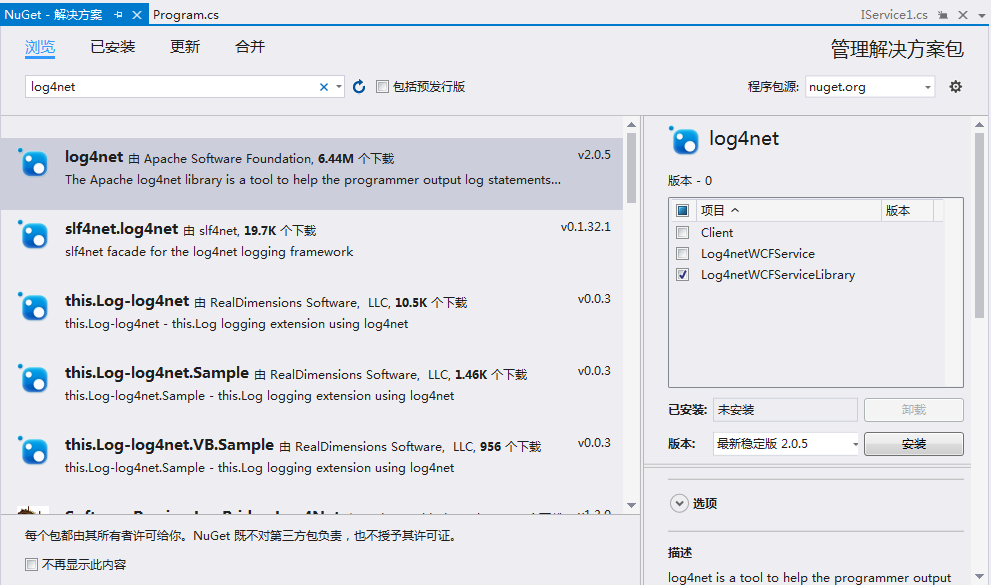Image resolution: width=991 pixels, height=585 pixels.
Task: Select the log4net package row
Action: 312,174
